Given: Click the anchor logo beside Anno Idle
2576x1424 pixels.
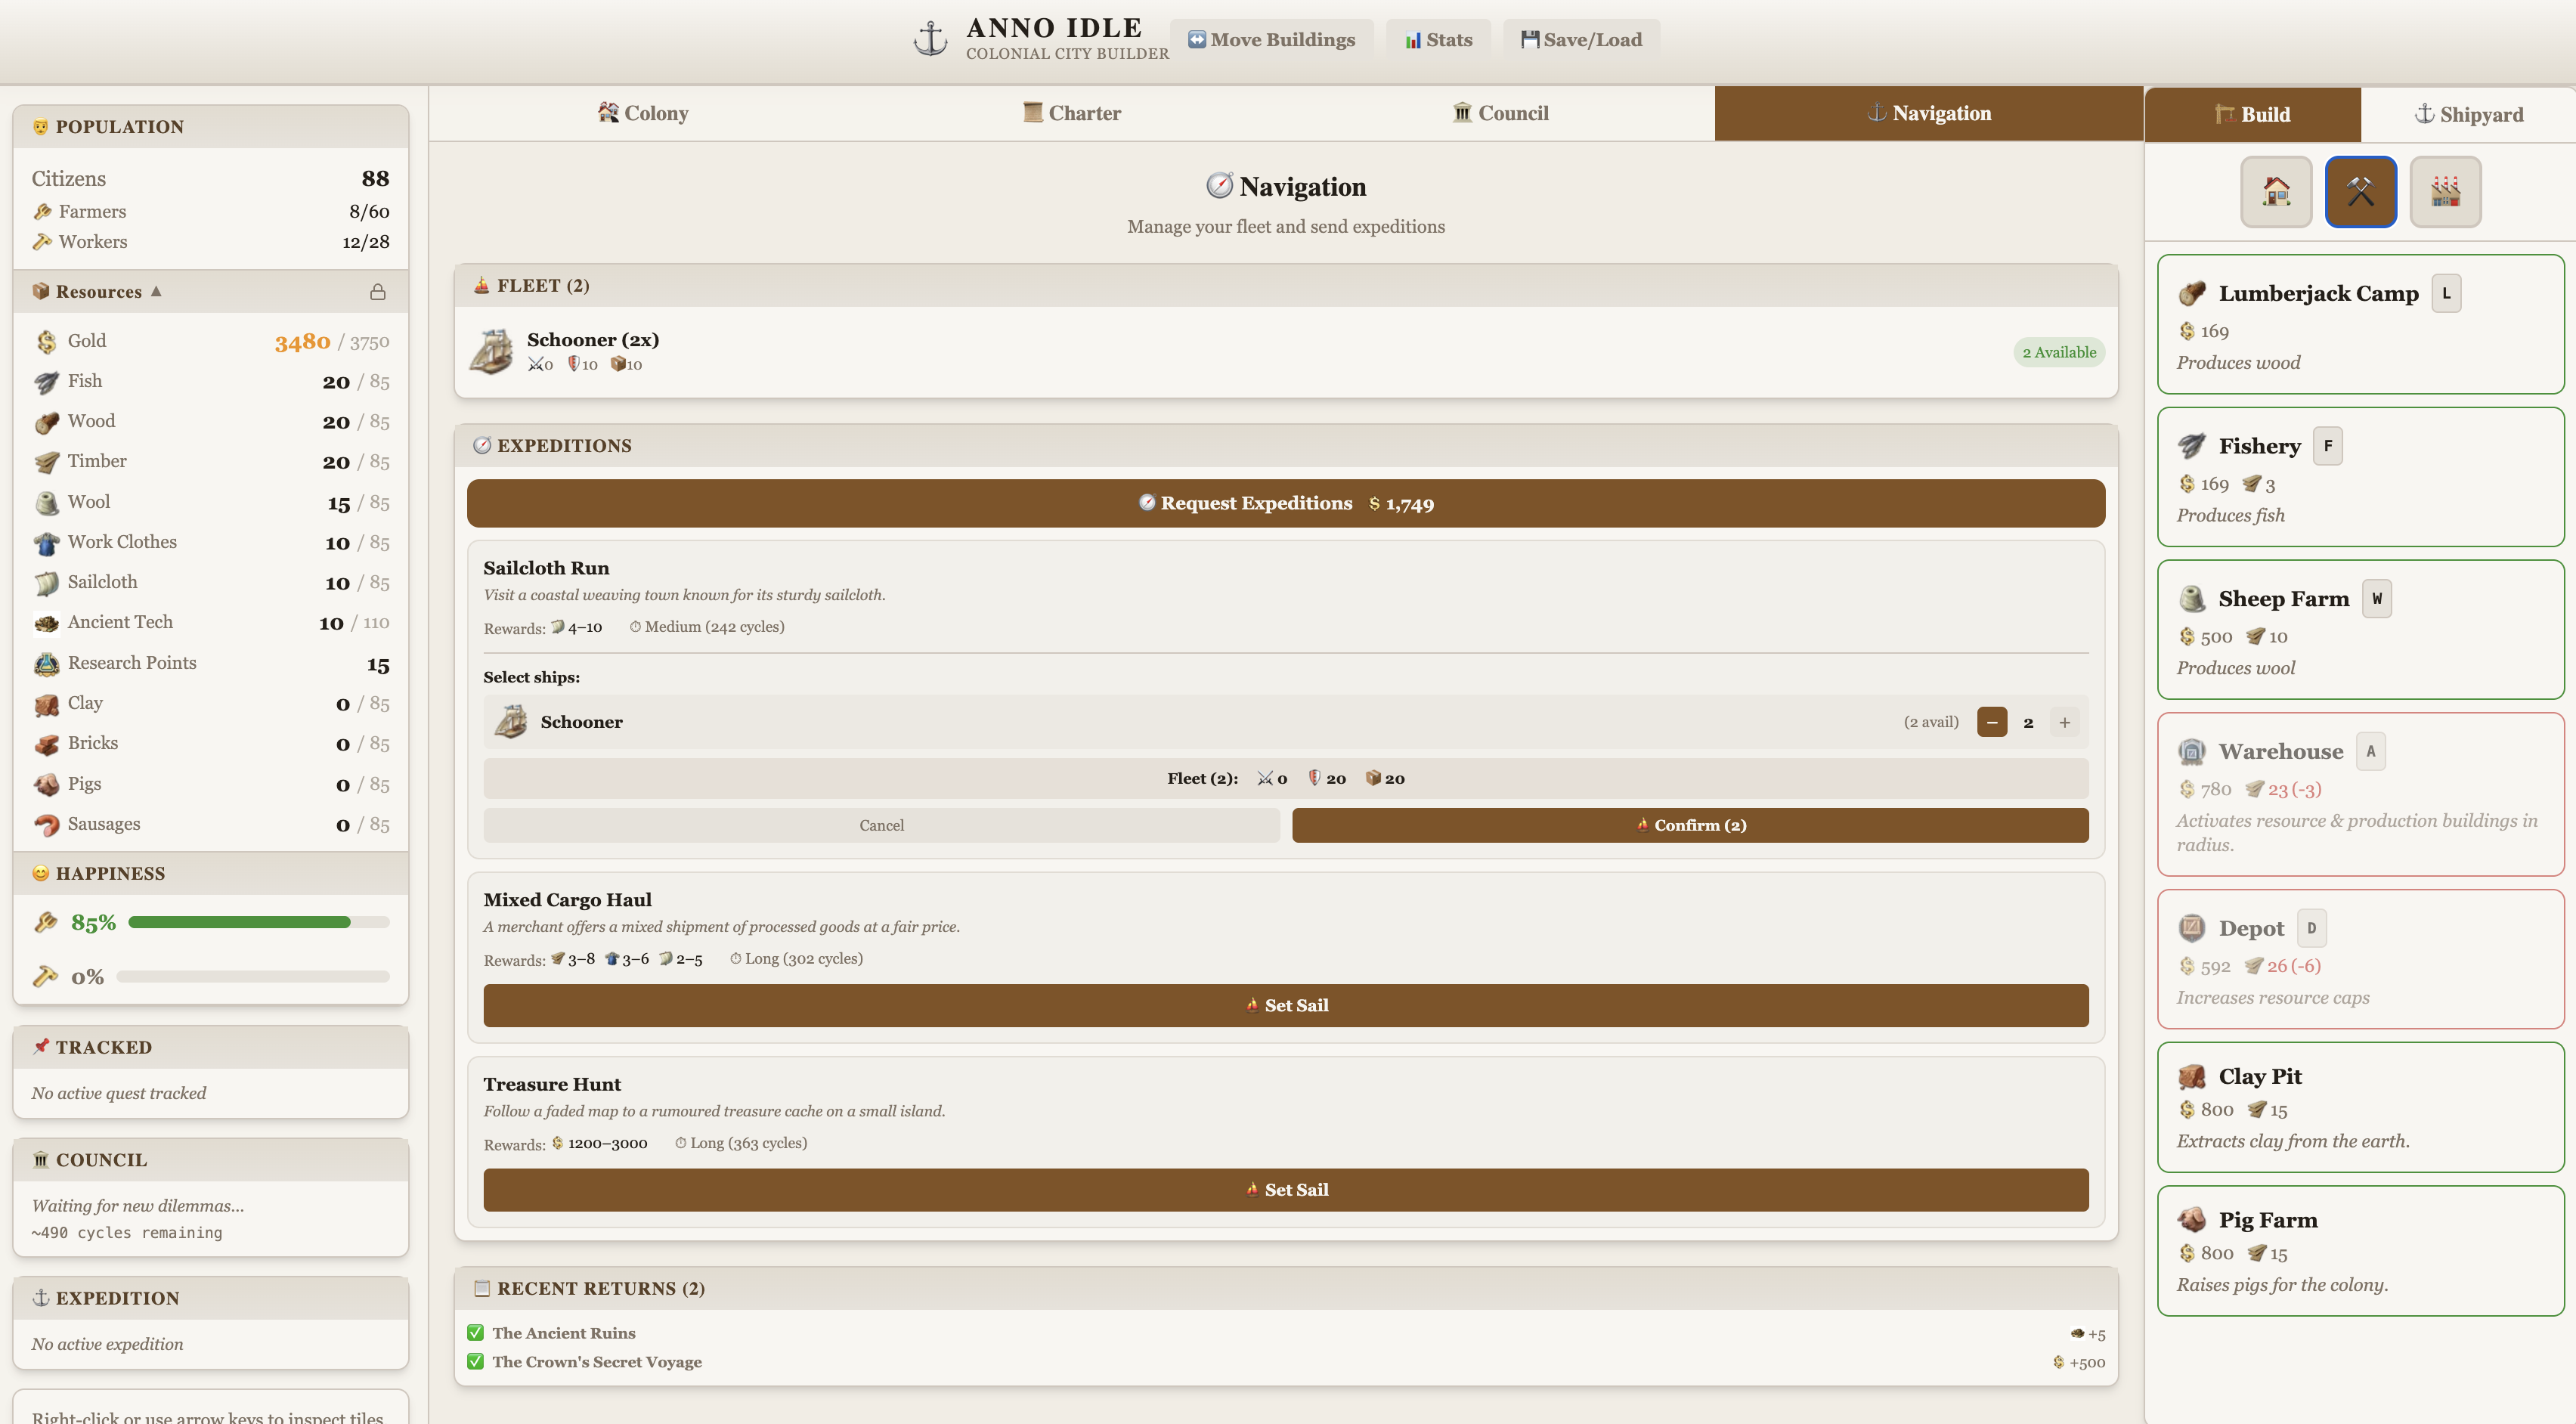Looking at the screenshot, I should [930, 39].
